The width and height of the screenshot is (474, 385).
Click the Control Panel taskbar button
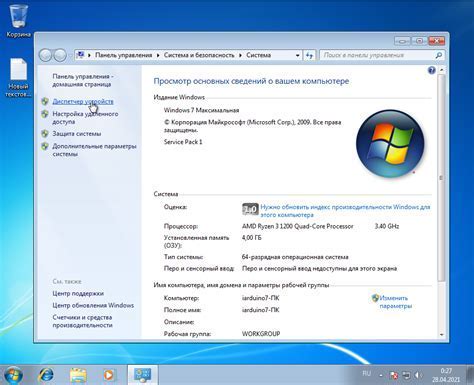142,375
